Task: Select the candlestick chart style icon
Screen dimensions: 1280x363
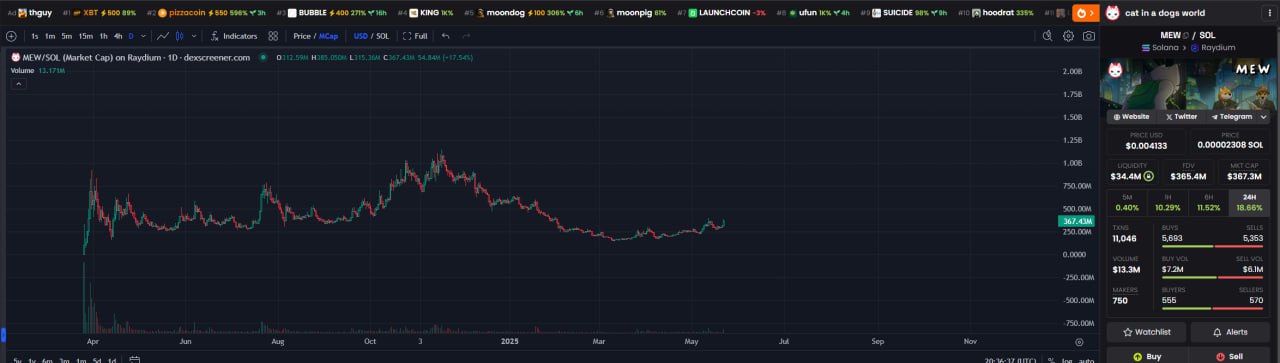Action: coord(180,36)
